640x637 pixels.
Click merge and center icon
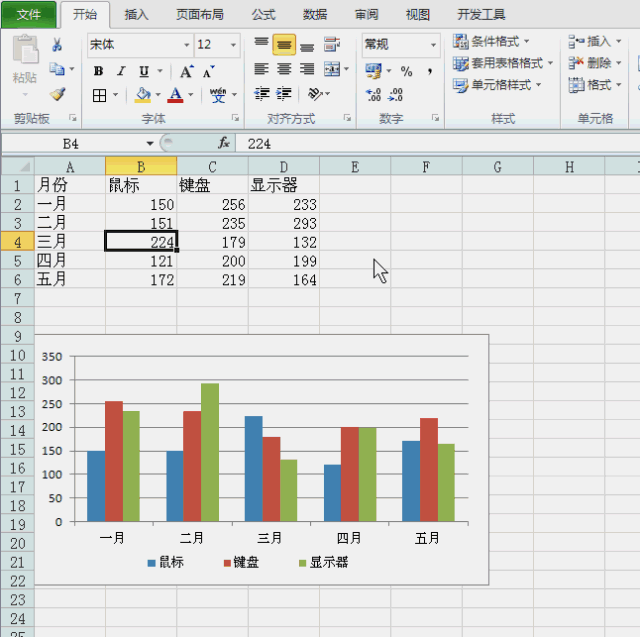(332, 69)
